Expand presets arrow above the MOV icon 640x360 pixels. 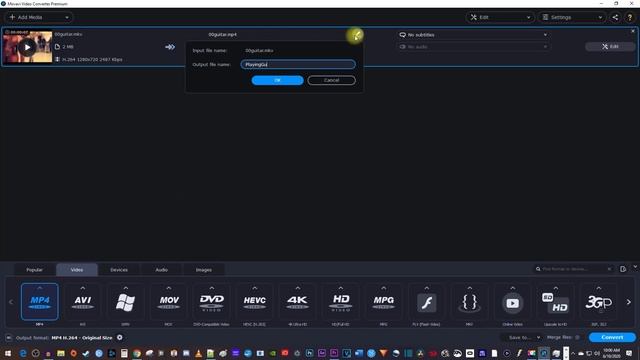(169, 288)
